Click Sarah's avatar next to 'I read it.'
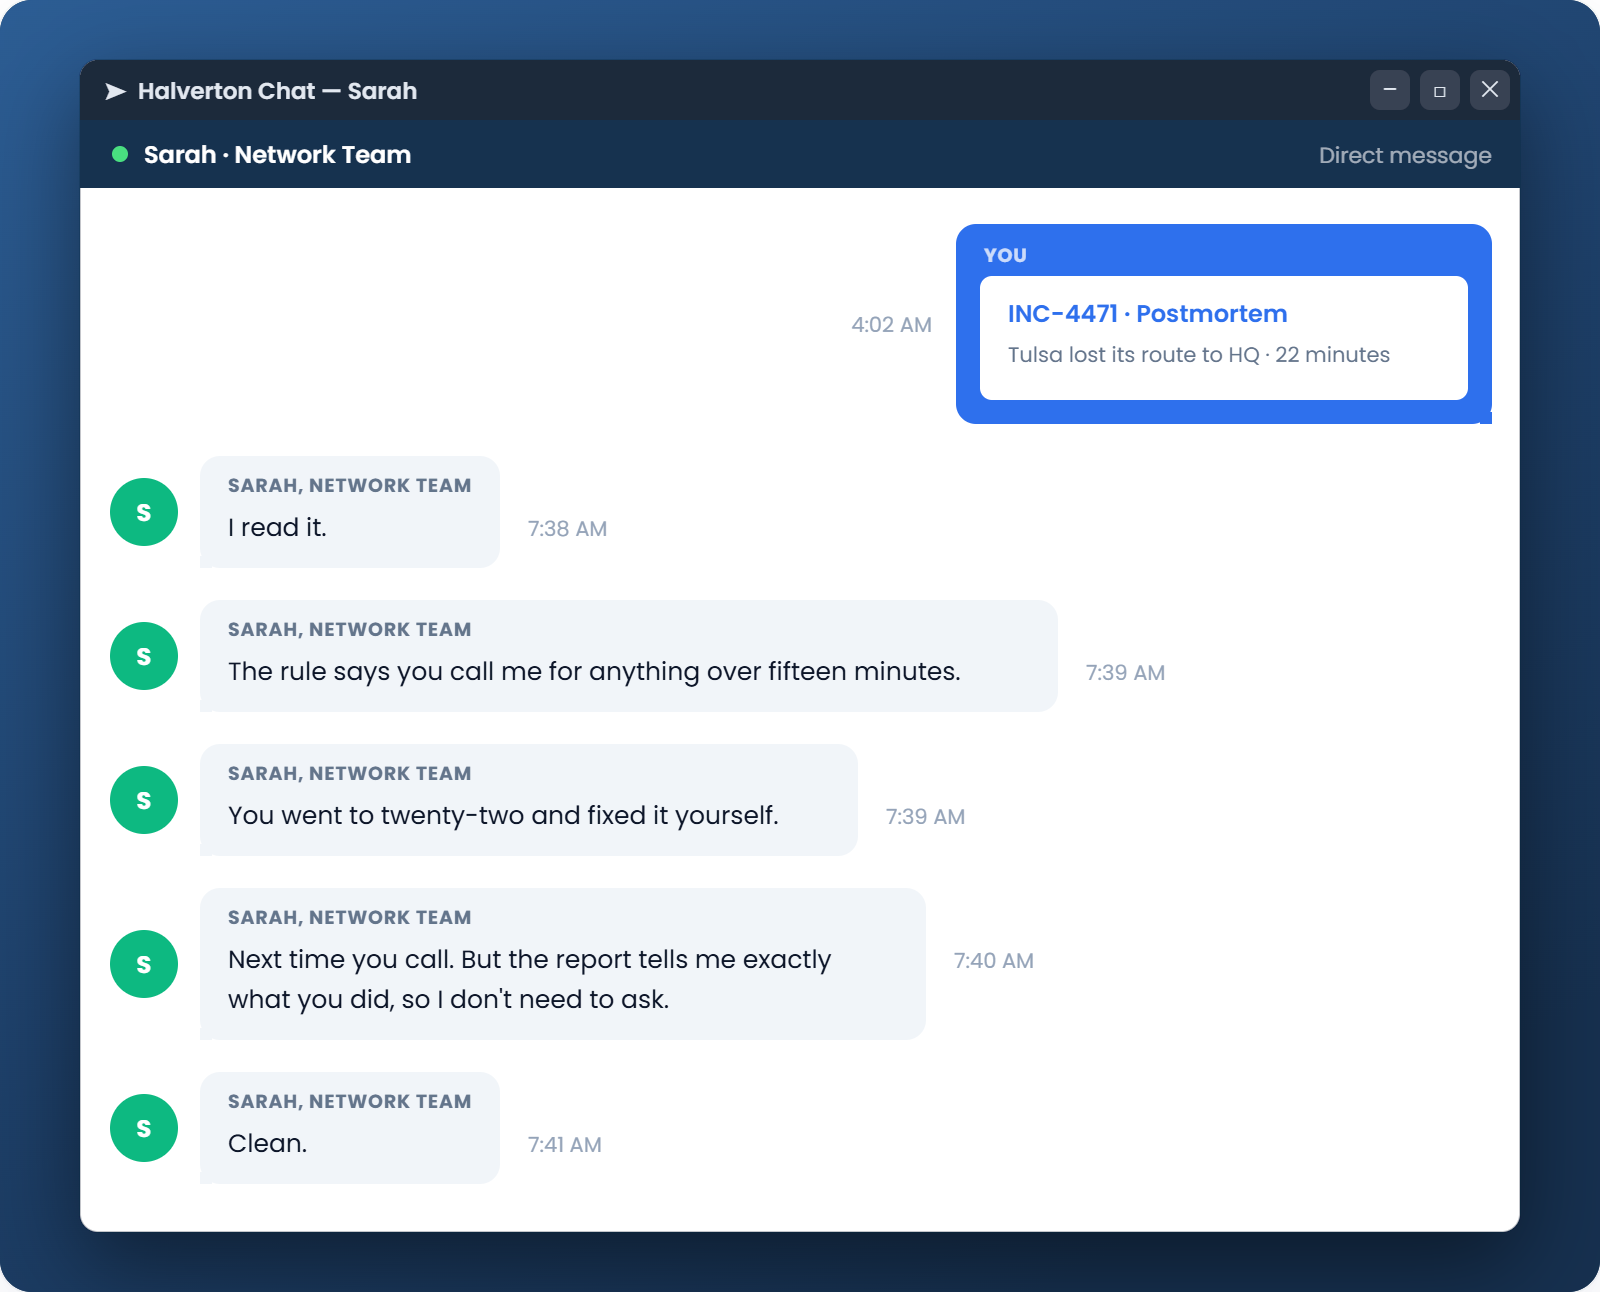1600x1292 pixels. point(144,512)
